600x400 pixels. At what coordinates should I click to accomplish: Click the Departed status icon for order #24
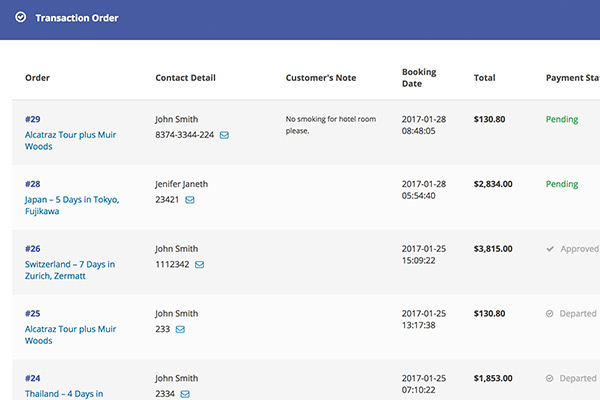coord(550,378)
